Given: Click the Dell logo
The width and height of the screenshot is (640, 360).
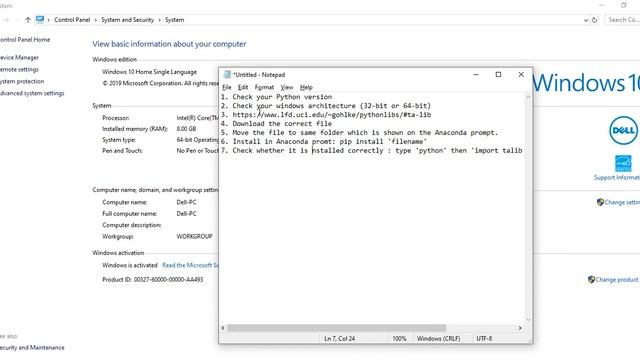Looking at the screenshot, I should coord(623,131).
